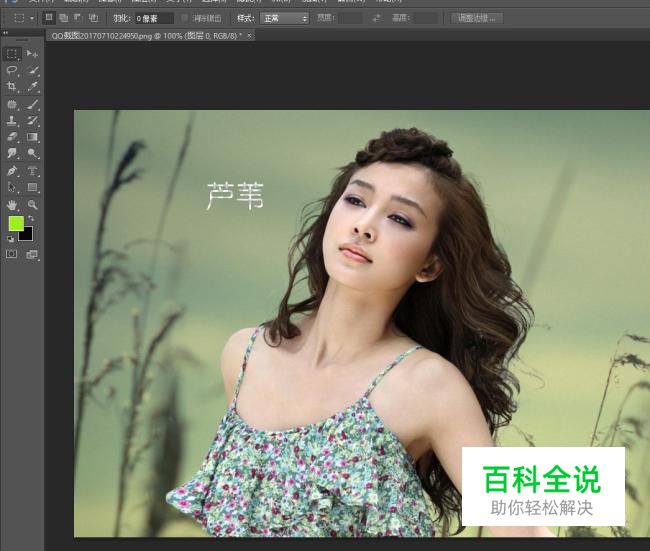Select the Spot Healing Brush tool
Screen dimensions: 650x551
(x=12, y=104)
